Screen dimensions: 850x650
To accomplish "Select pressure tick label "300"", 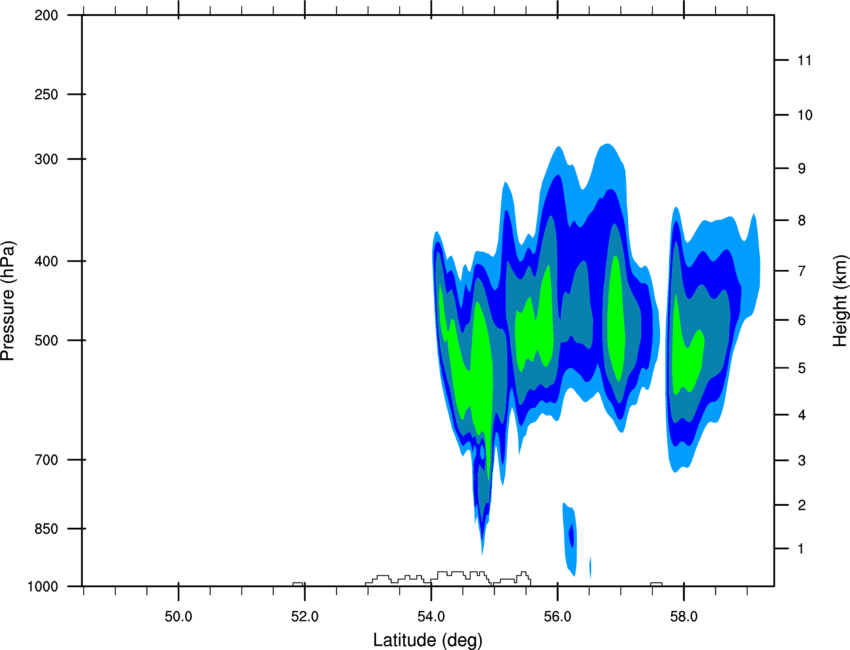I will click(x=46, y=159).
